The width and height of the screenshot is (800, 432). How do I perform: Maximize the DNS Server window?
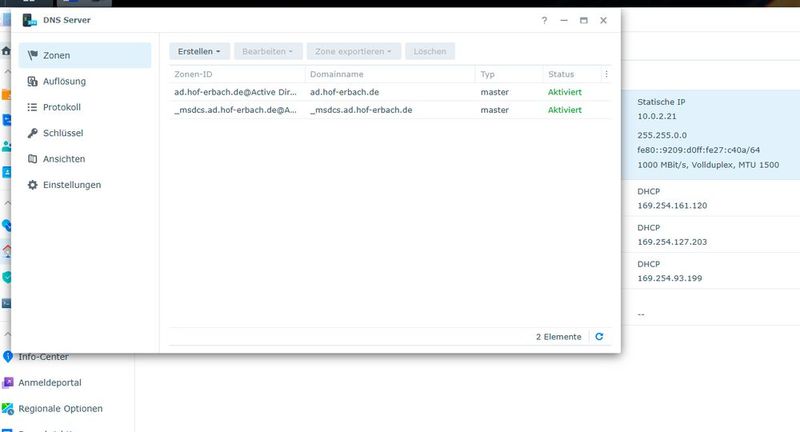(x=584, y=20)
